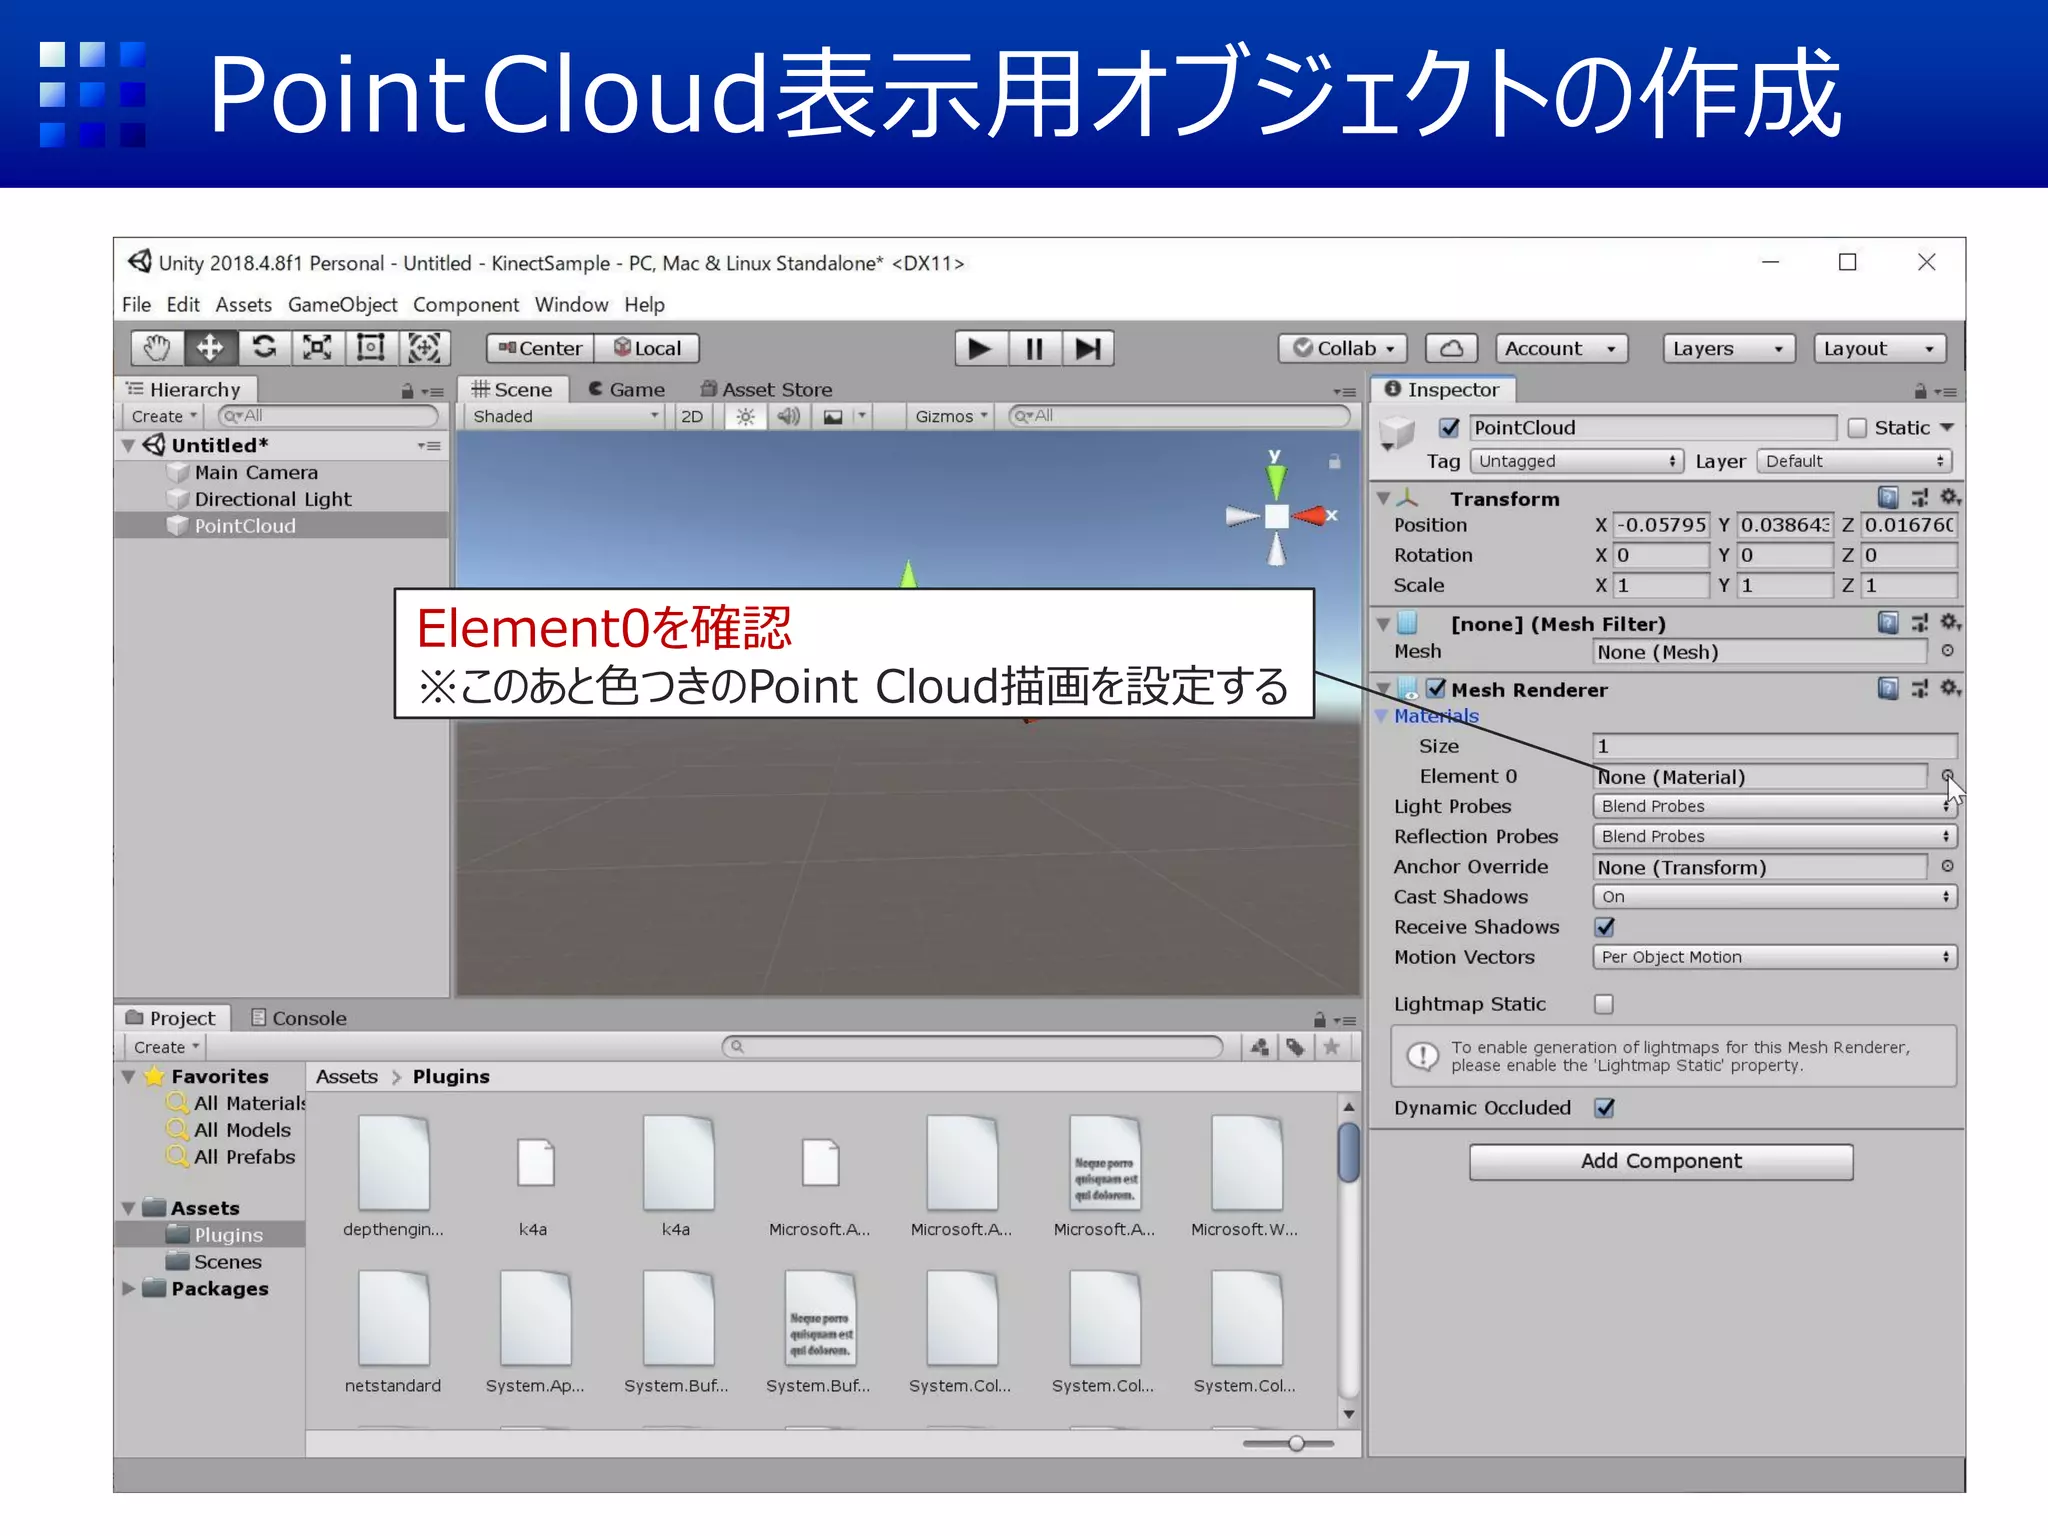Click save search star icon in Project
Image resolution: width=2048 pixels, height=1536 pixels.
pos(1331,1047)
